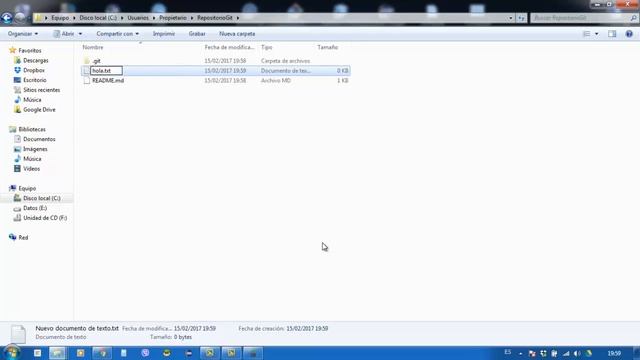Open Datos (E:) drive

tap(35, 208)
